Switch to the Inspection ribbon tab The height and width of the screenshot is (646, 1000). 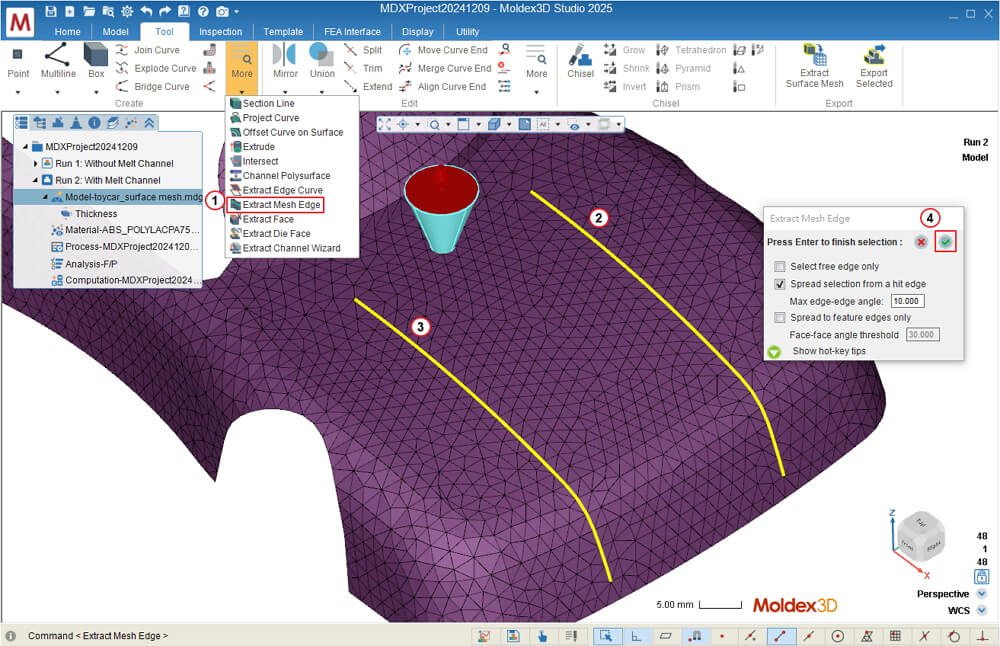pos(221,31)
